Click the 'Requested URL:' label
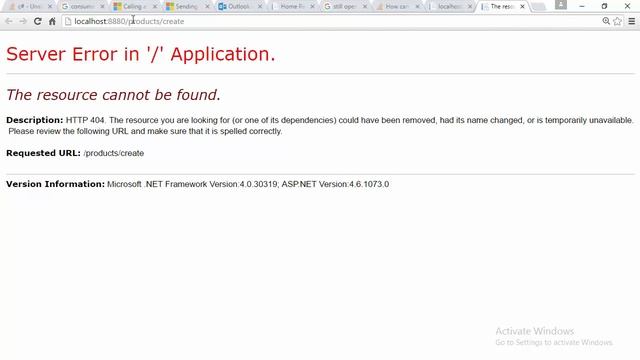Image resolution: width=640 pixels, height=360 pixels. tap(43, 153)
